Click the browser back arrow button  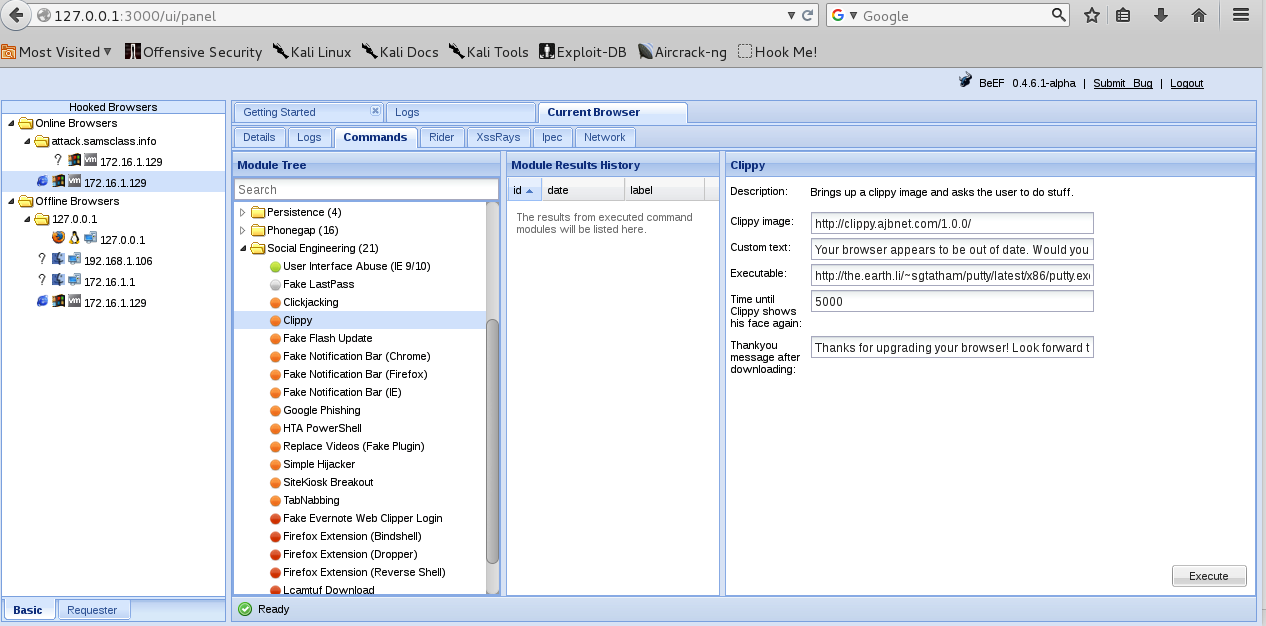pyautogui.click(x=16, y=15)
